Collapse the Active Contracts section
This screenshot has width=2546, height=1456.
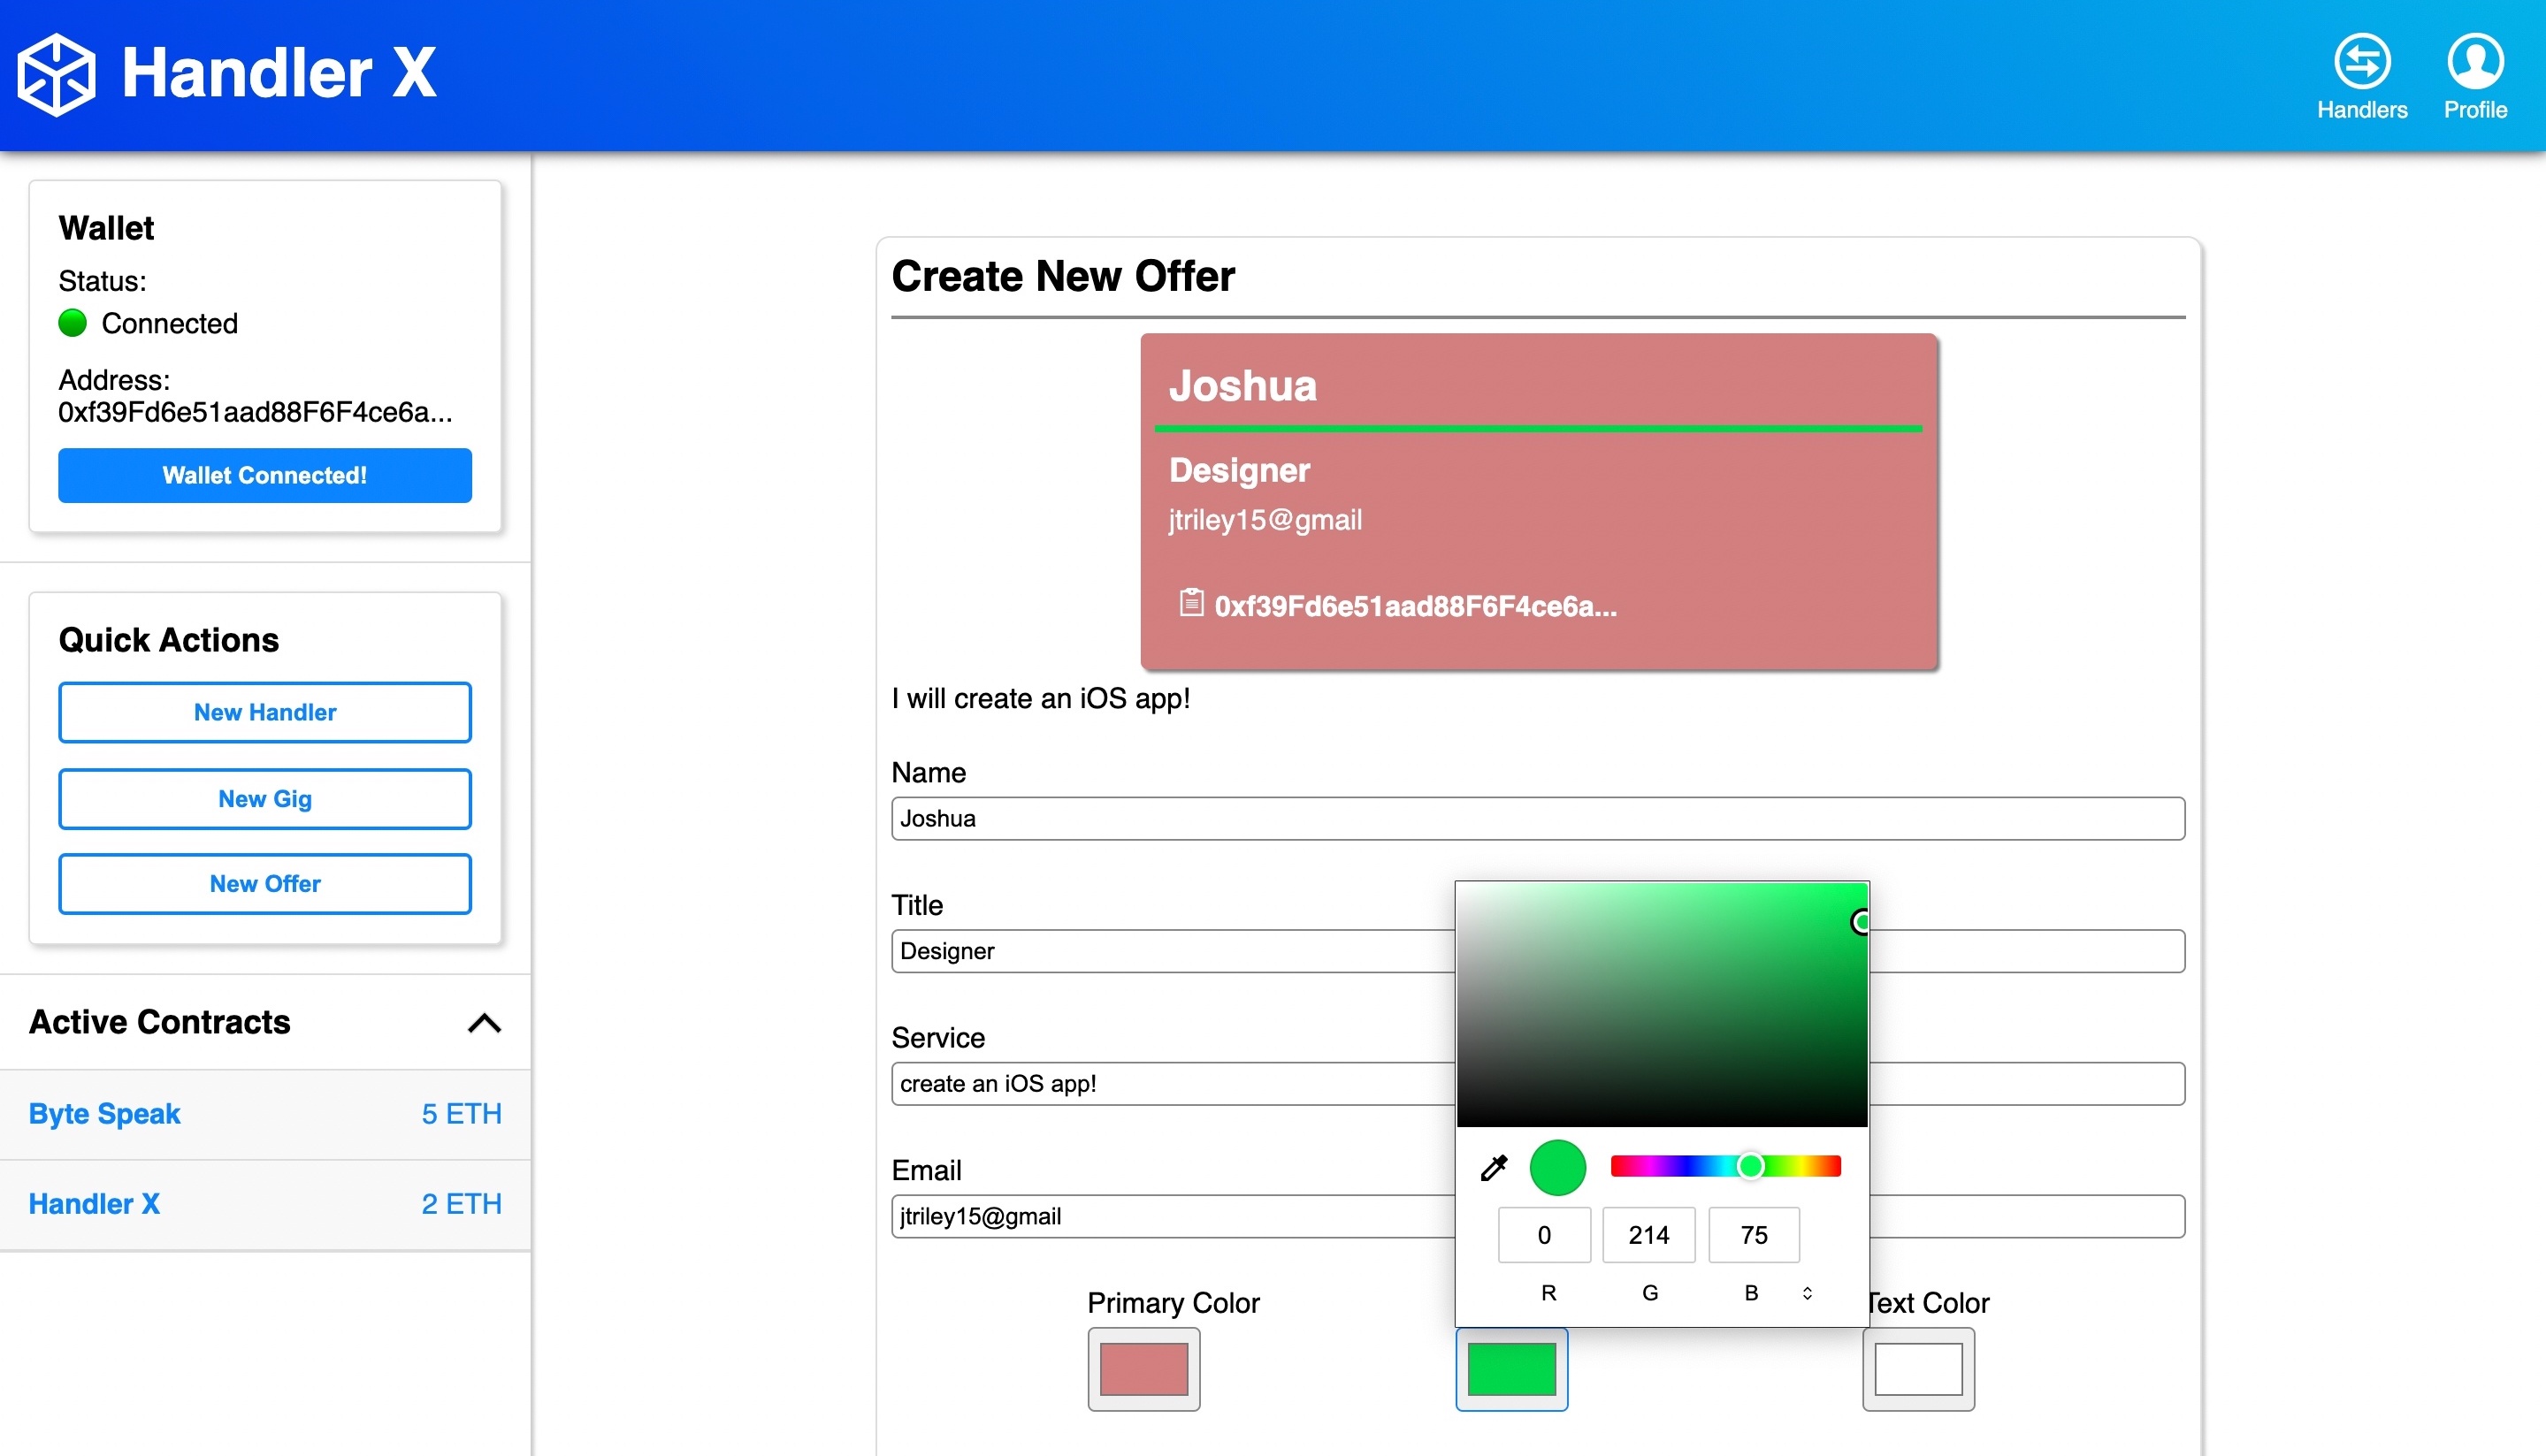(x=484, y=1022)
